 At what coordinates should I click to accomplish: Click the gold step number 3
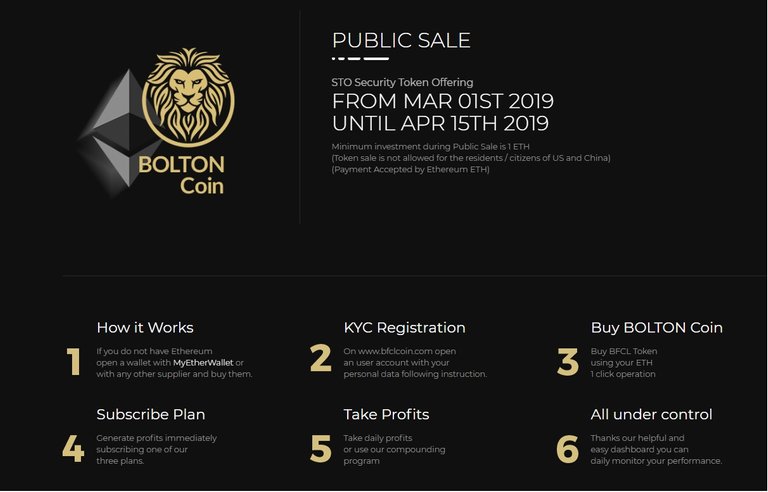[x=568, y=362]
